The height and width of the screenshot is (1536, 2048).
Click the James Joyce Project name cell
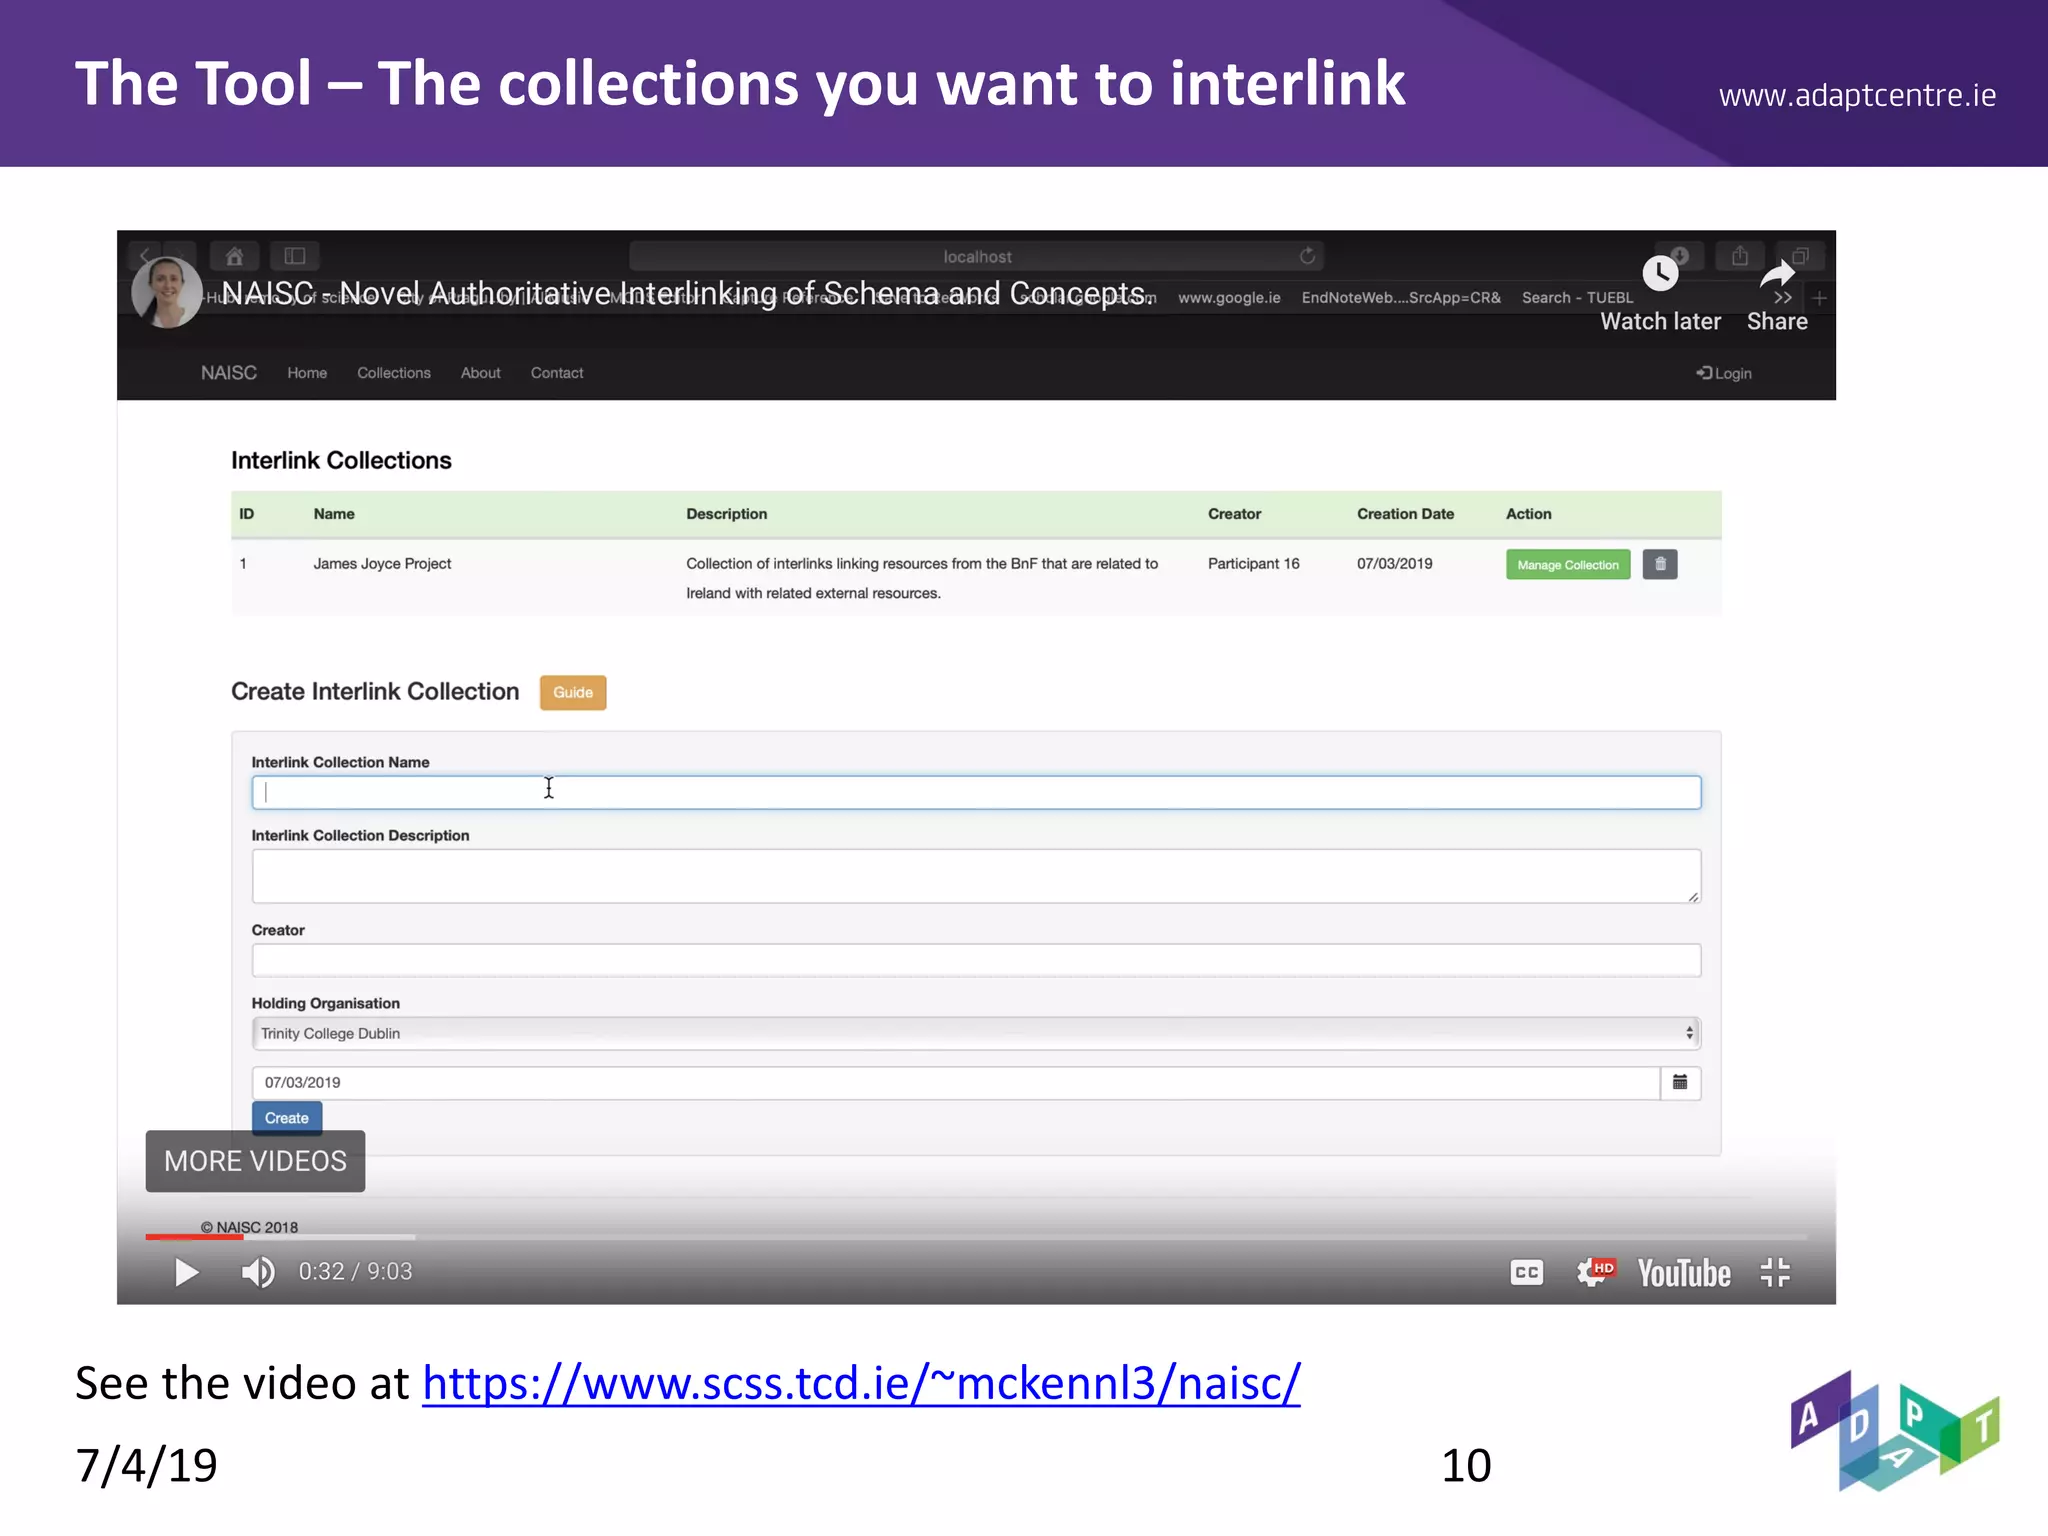382,564
